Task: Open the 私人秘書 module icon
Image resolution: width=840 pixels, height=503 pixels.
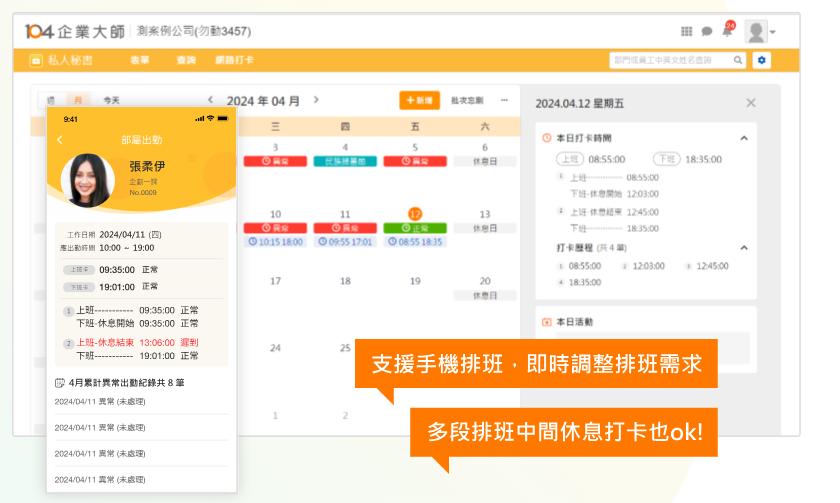Action: click(36, 61)
